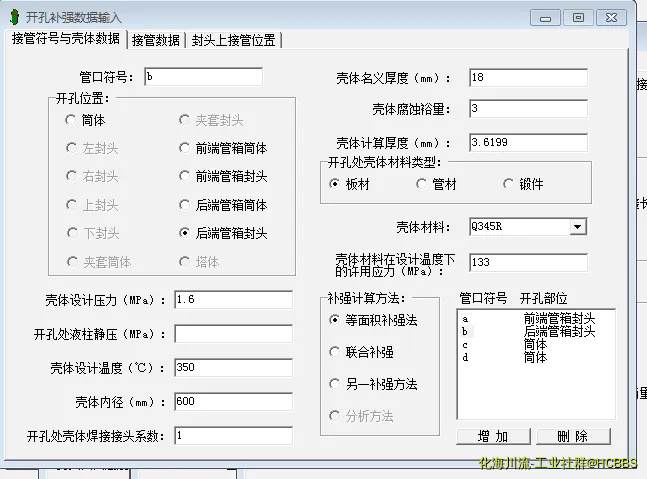Click the 管口符号 input field
The width and height of the screenshot is (647, 479).
coord(203,77)
